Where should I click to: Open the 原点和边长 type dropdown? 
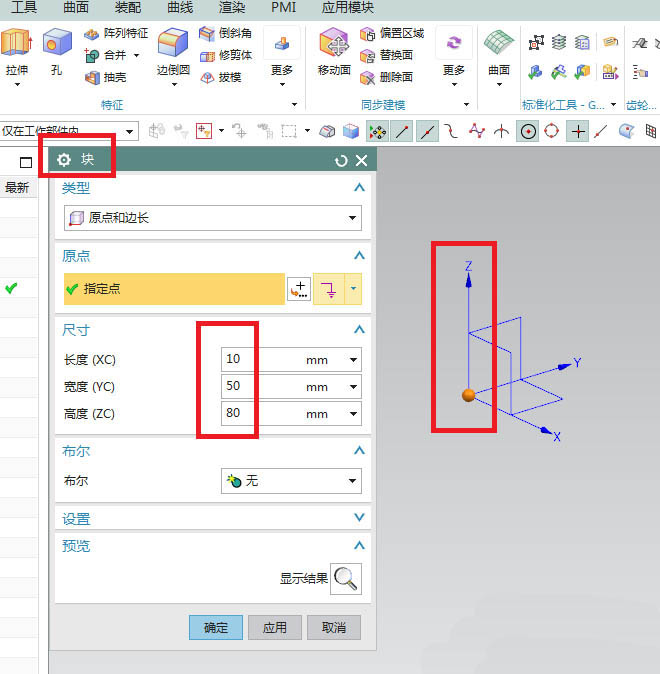(213, 218)
